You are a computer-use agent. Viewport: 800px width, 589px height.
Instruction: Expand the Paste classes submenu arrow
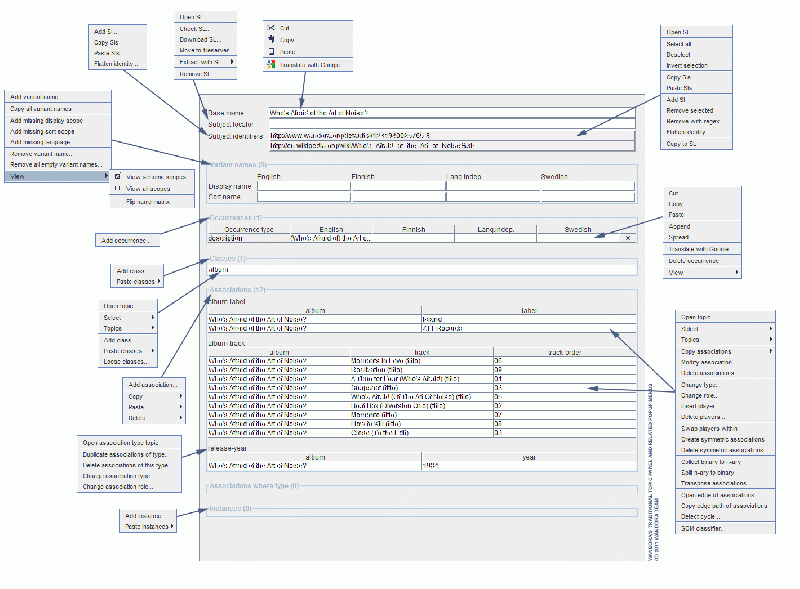point(157,281)
